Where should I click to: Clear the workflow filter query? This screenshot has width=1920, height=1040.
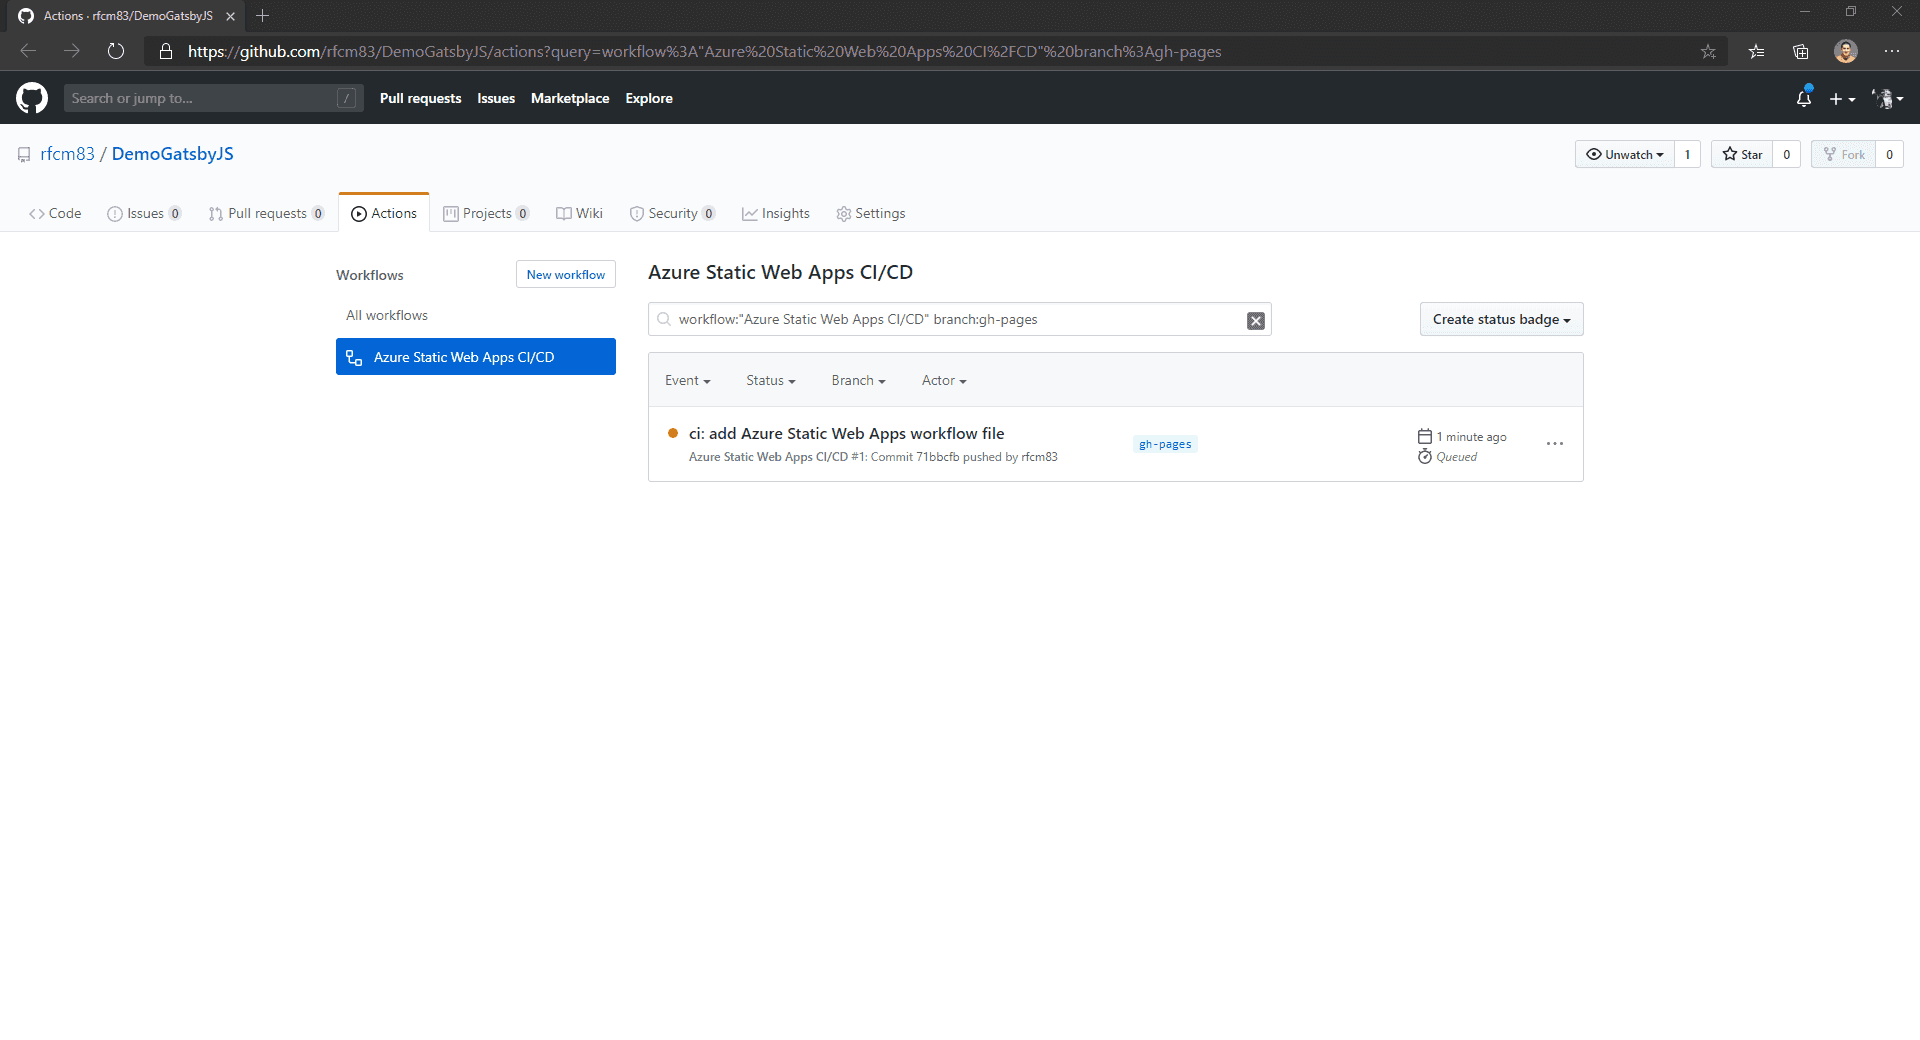tap(1256, 320)
